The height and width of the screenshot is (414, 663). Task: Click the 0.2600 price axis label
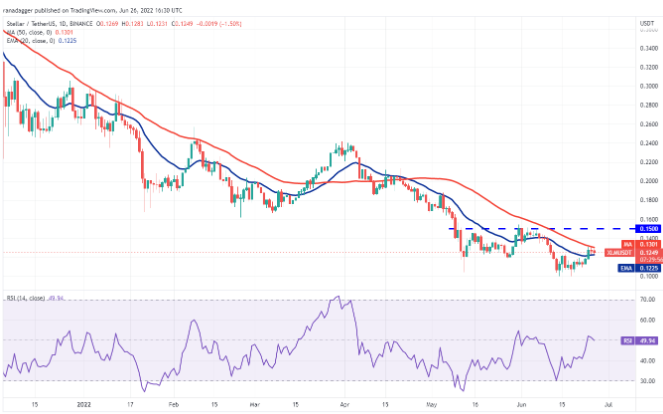649,124
